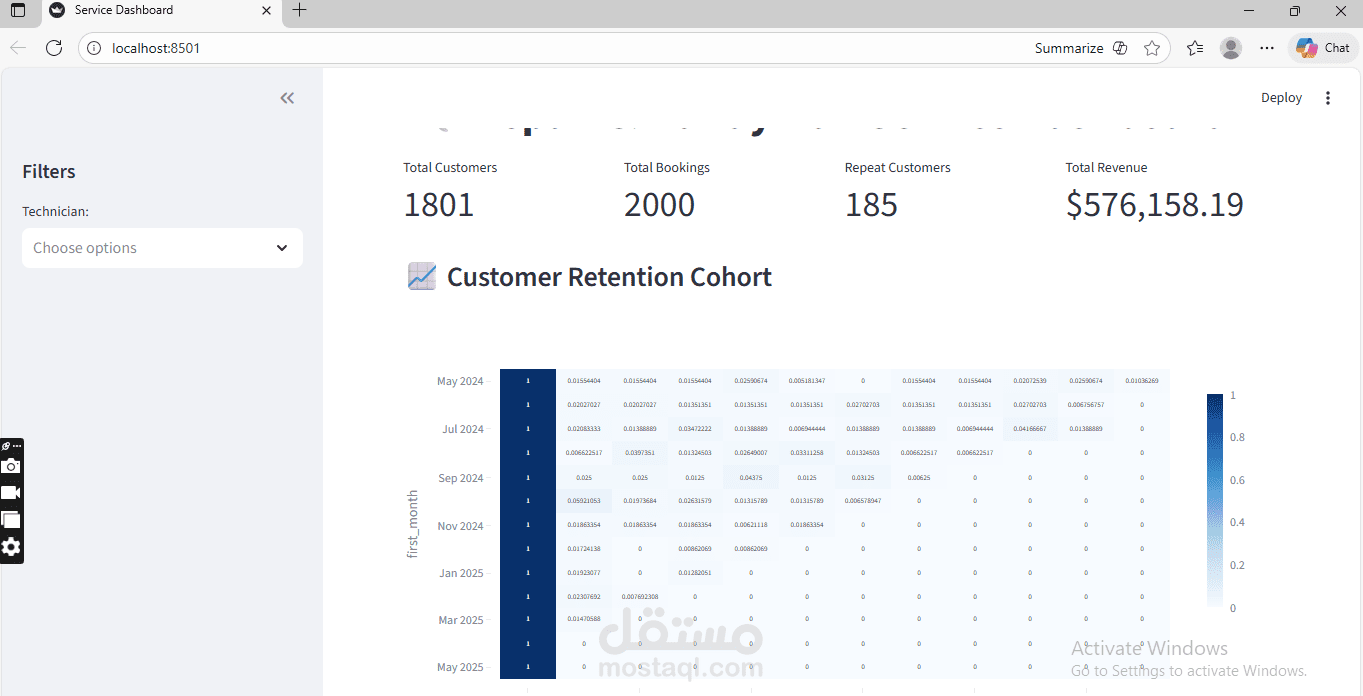Click the Technician: label
The width and height of the screenshot is (1363, 696).
click(56, 212)
